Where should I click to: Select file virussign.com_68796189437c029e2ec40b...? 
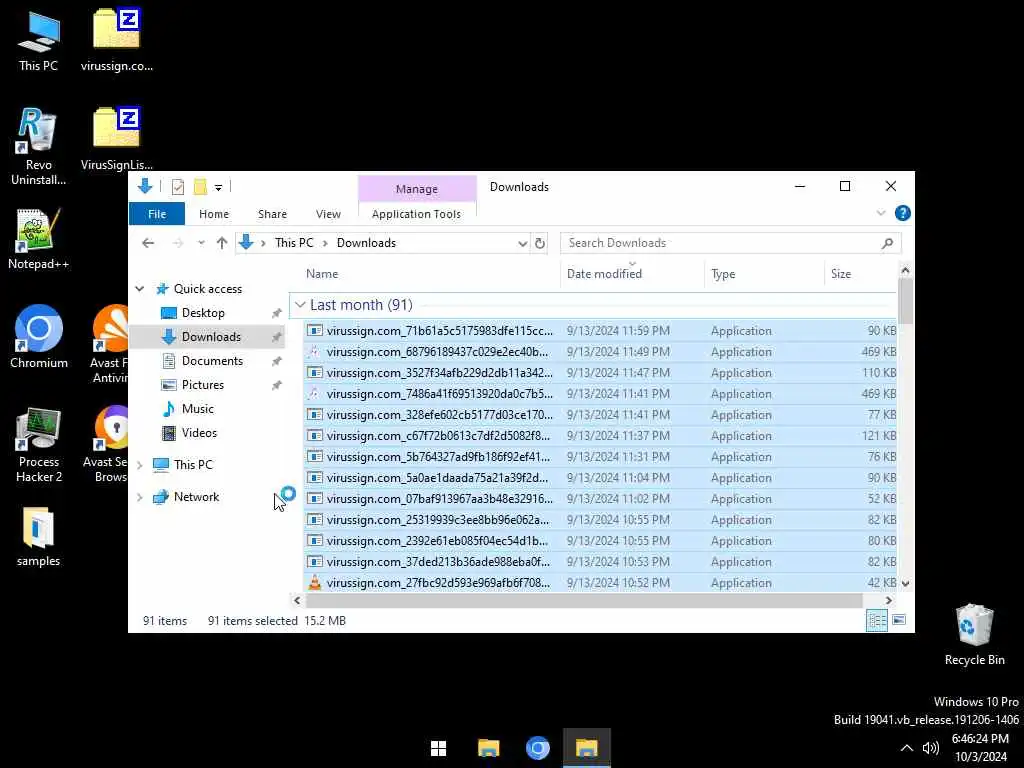pos(600,352)
